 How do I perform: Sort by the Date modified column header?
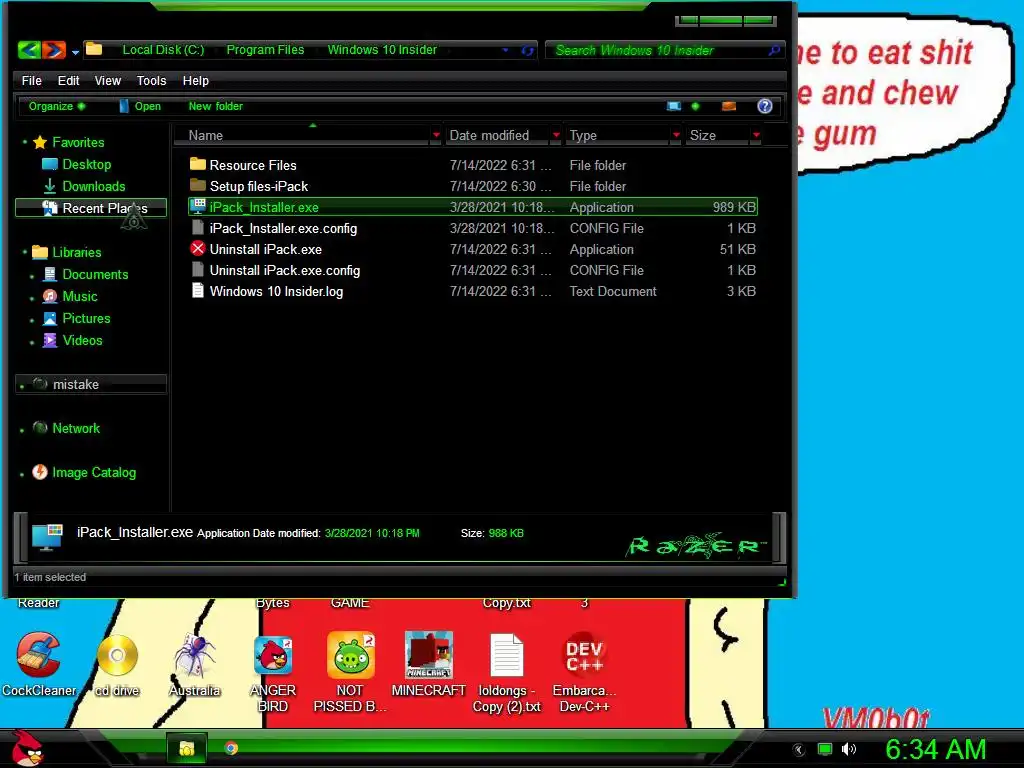pos(496,135)
